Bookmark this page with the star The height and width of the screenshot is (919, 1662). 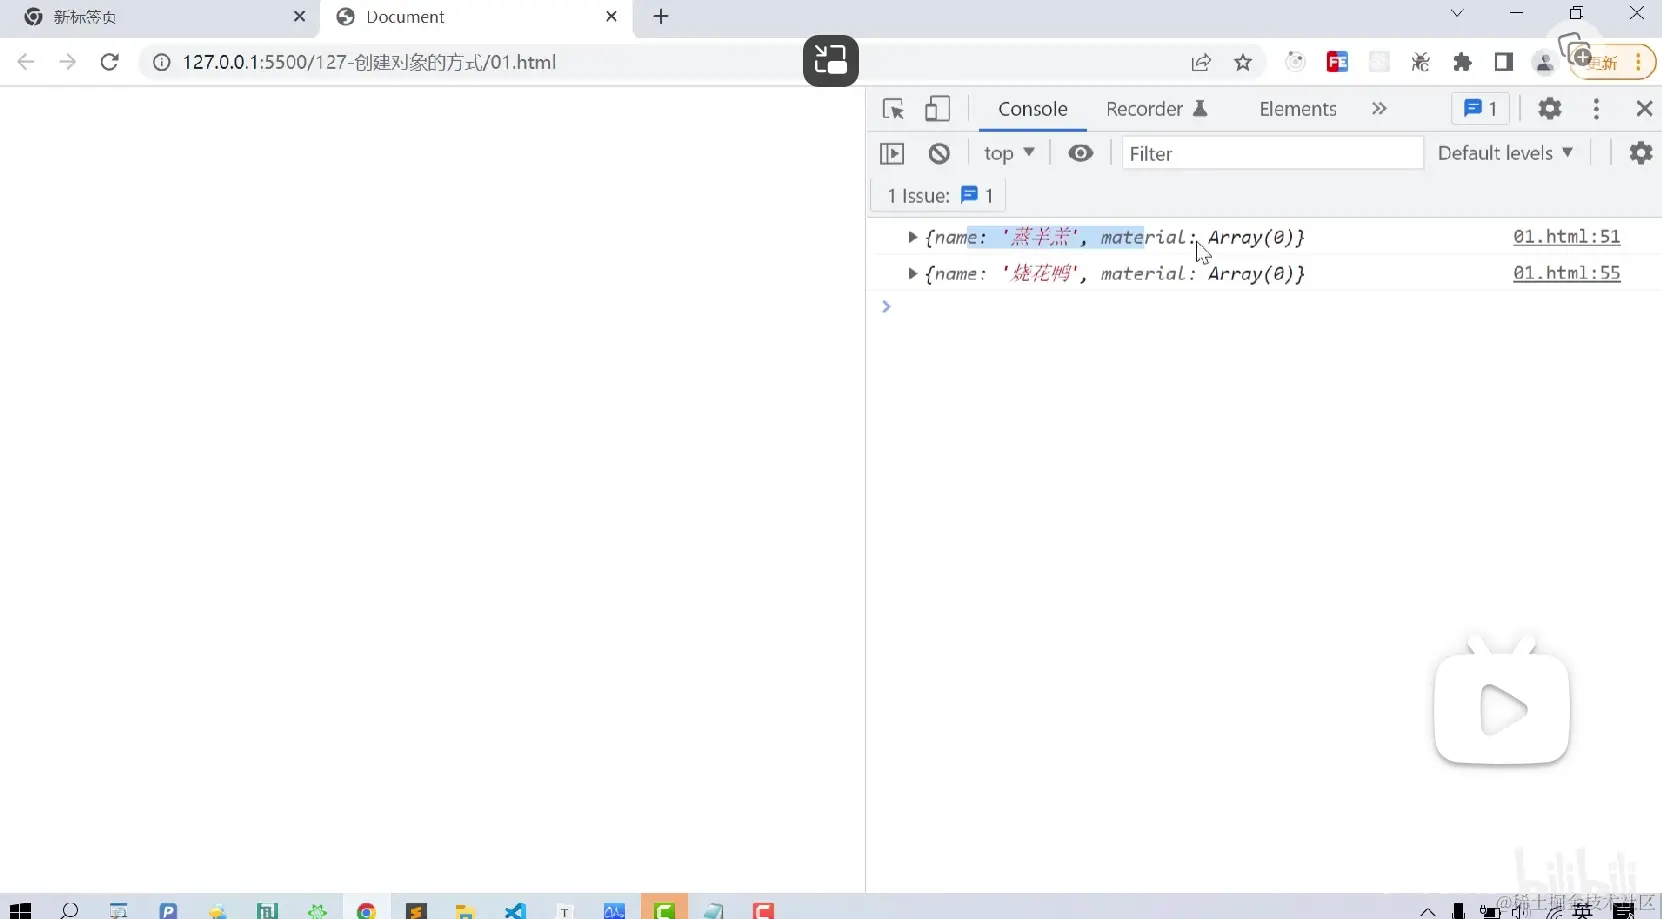point(1243,62)
